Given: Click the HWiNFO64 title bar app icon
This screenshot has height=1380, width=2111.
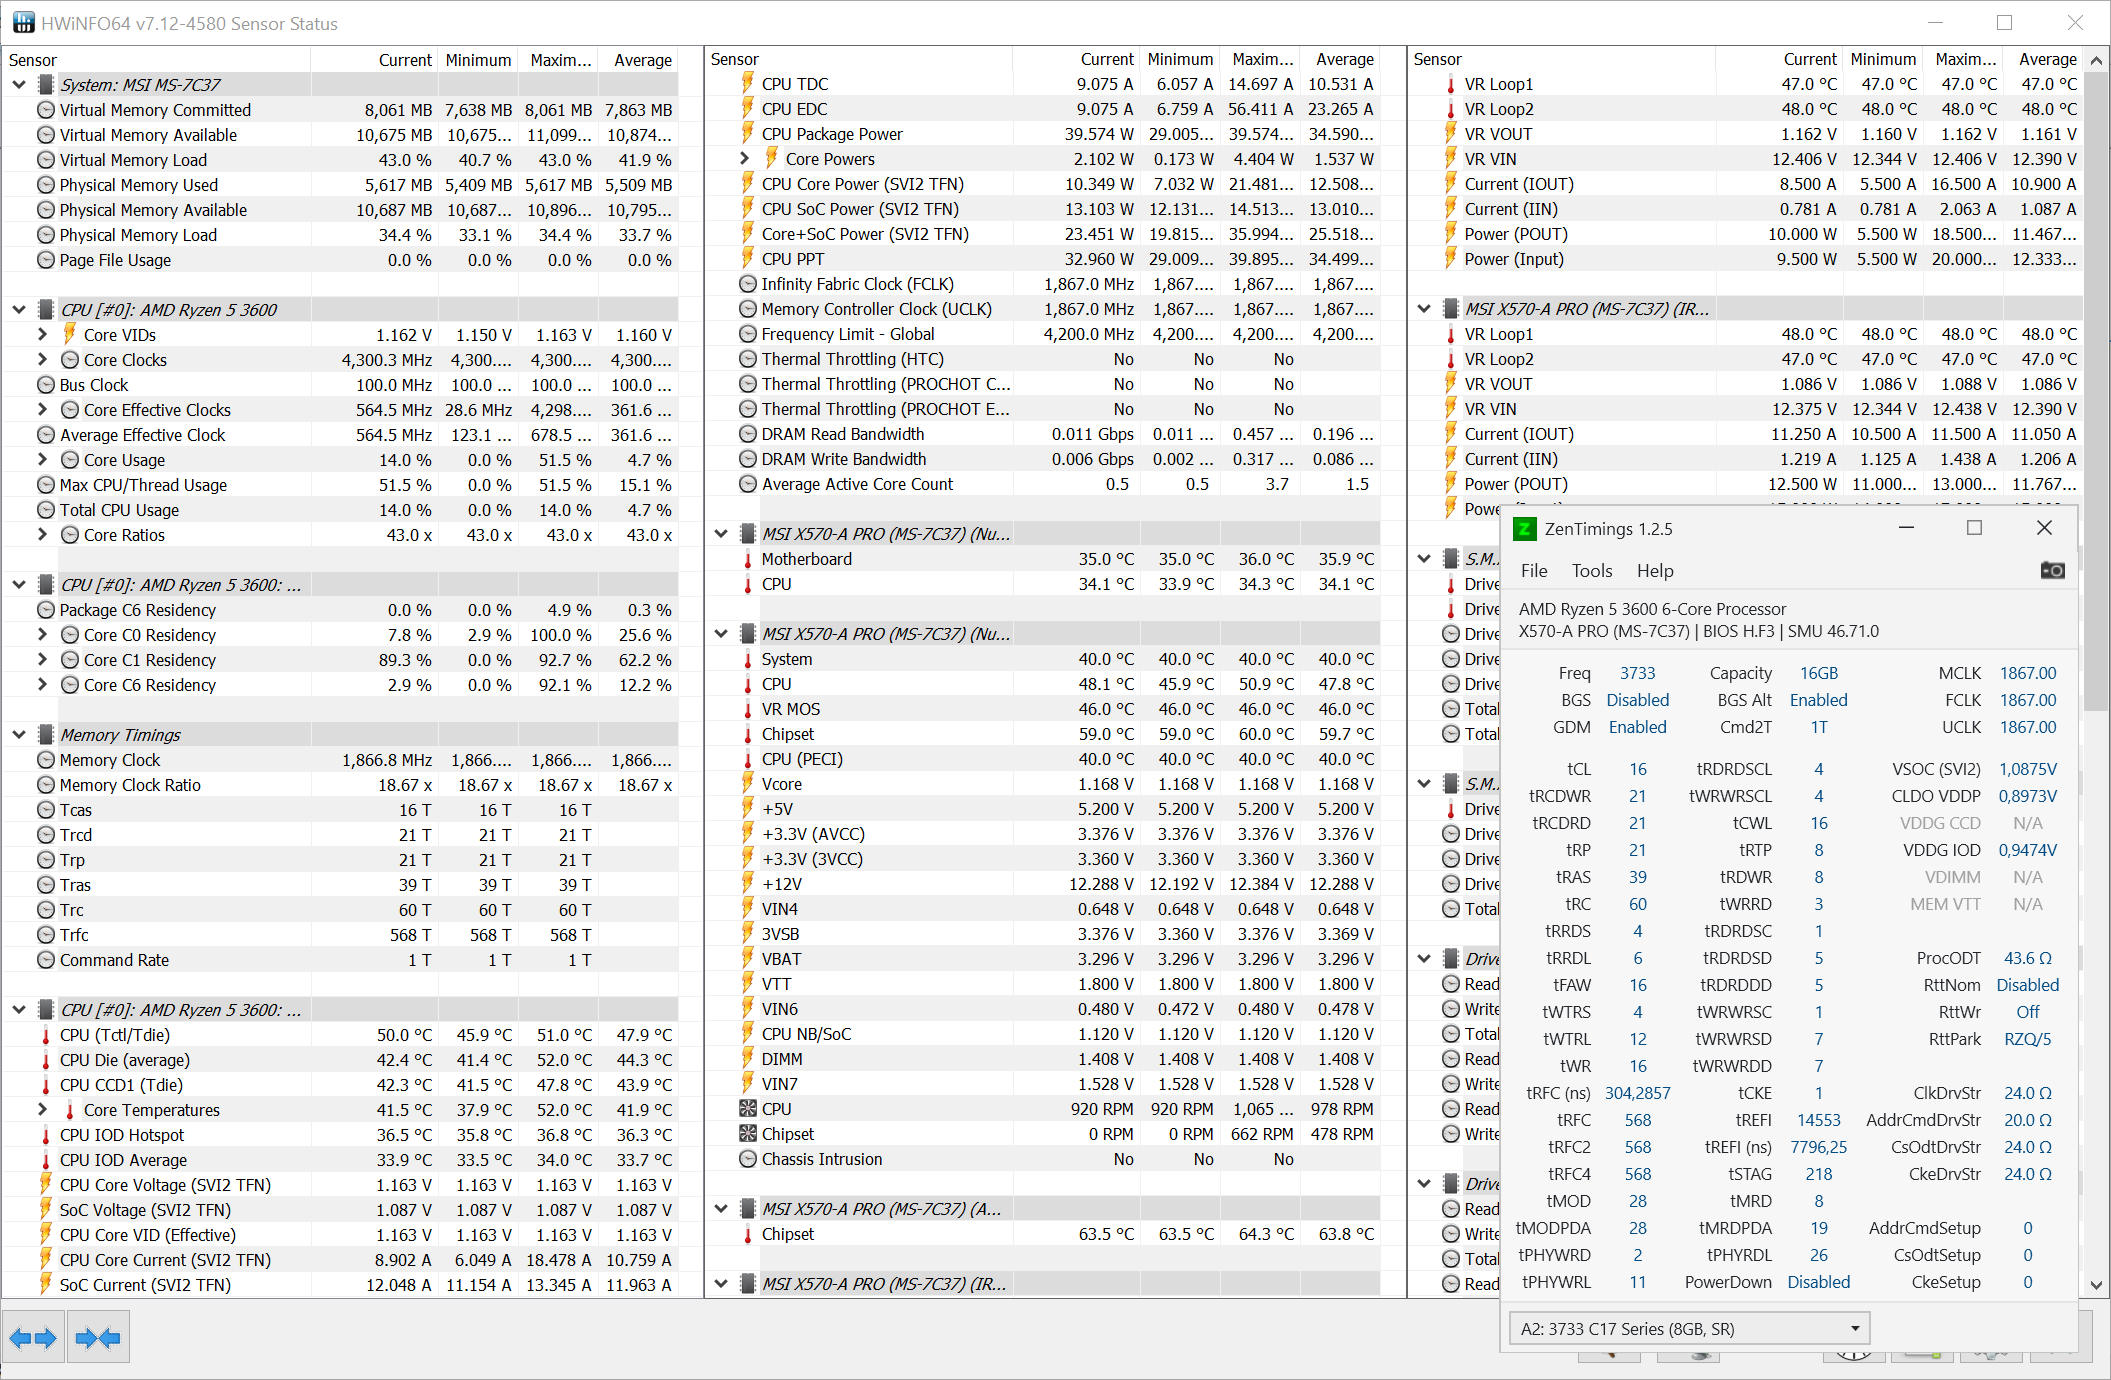Looking at the screenshot, I should coord(22,23).
